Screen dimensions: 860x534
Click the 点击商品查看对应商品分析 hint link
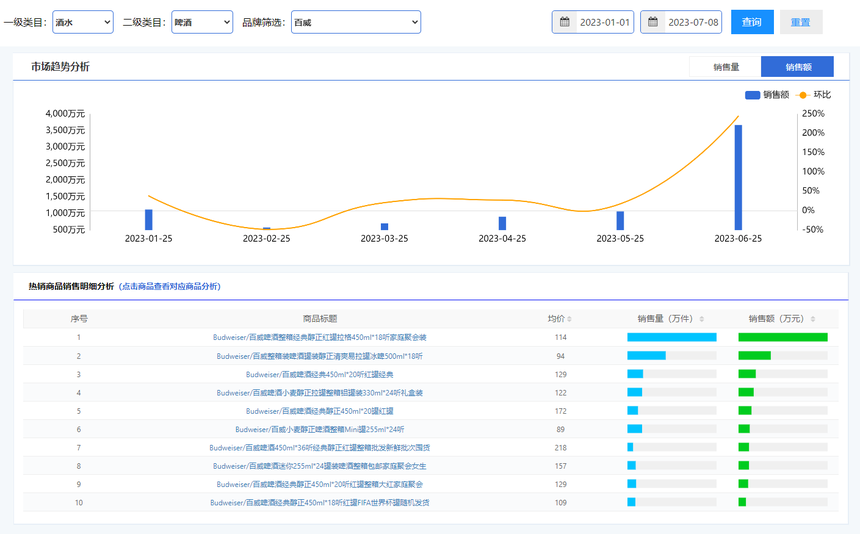169,286
